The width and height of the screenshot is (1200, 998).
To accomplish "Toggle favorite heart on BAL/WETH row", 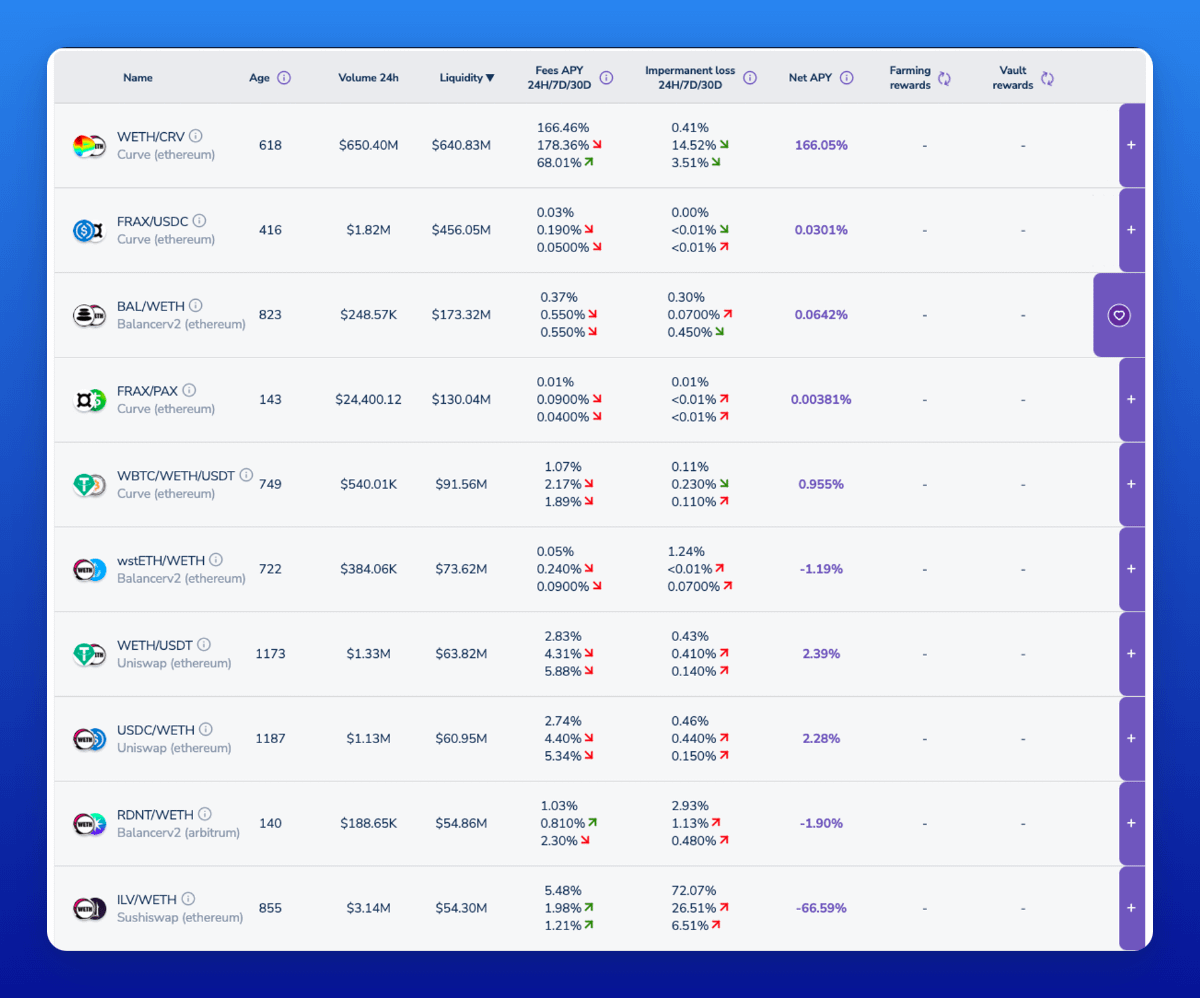I will [x=1119, y=315].
